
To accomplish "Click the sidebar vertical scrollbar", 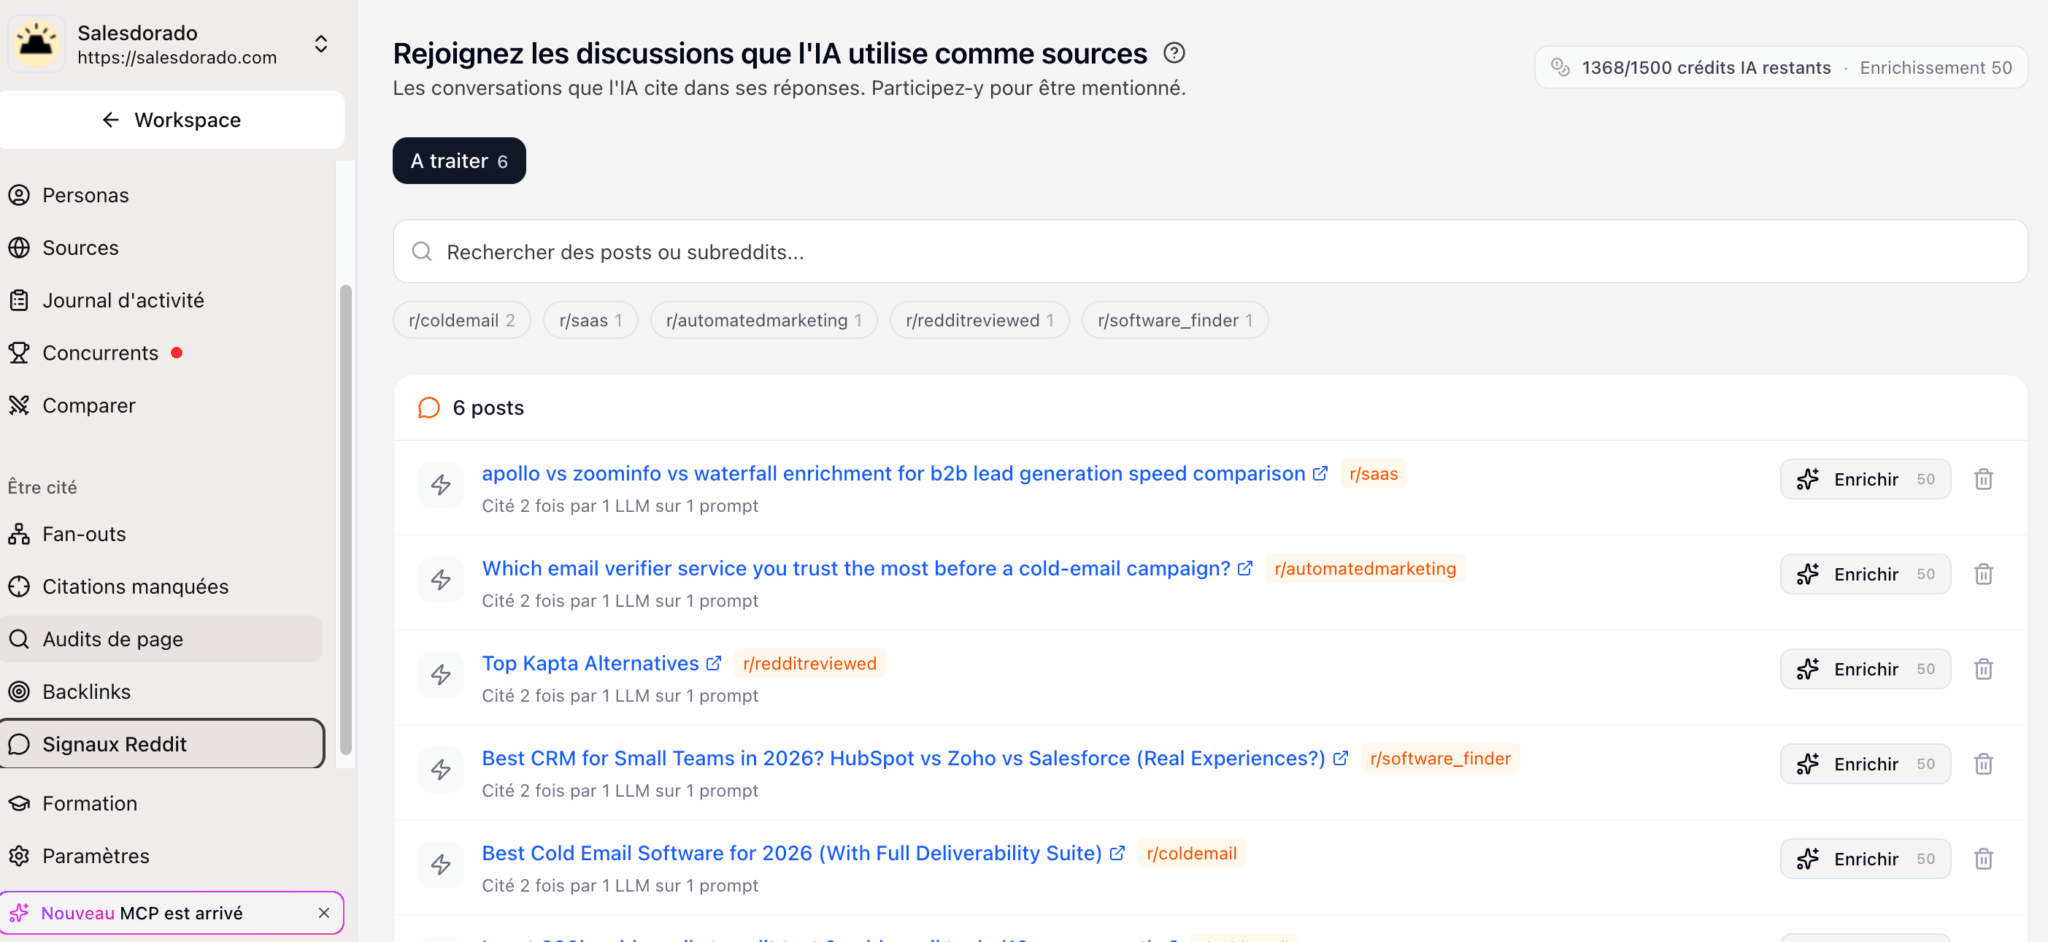I will 346,520.
